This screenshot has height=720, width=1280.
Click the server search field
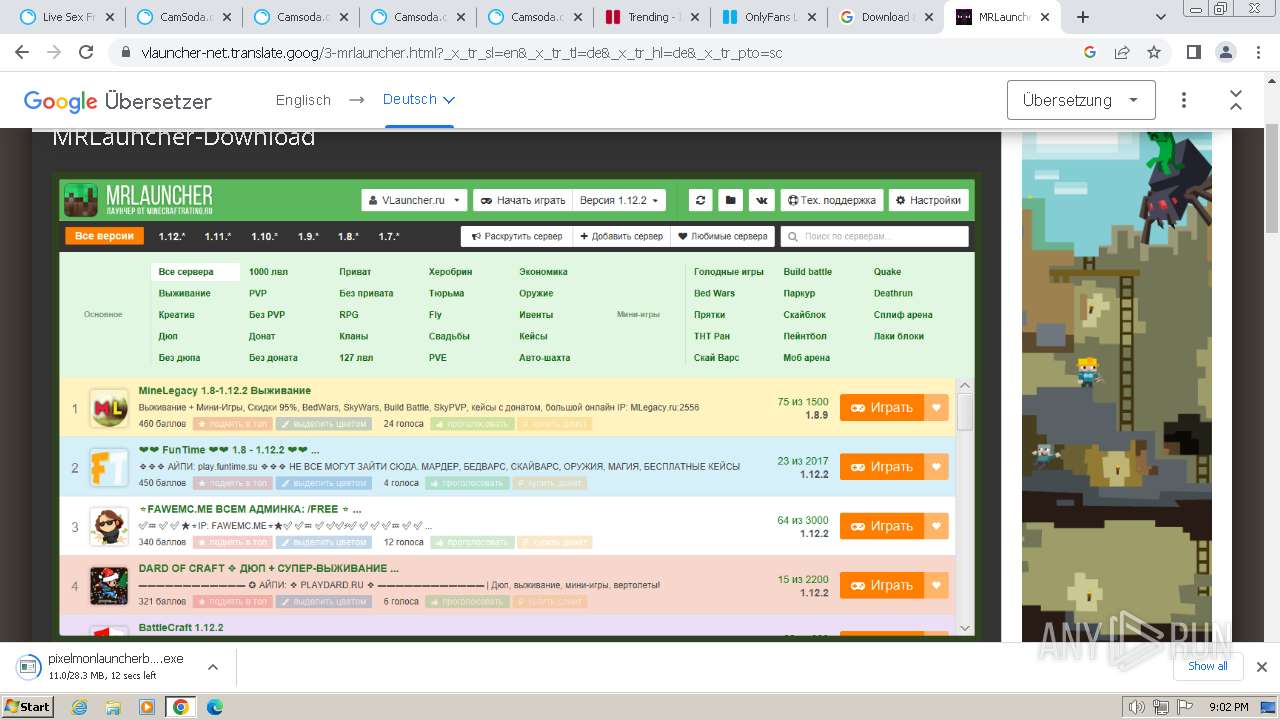tap(874, 236)
